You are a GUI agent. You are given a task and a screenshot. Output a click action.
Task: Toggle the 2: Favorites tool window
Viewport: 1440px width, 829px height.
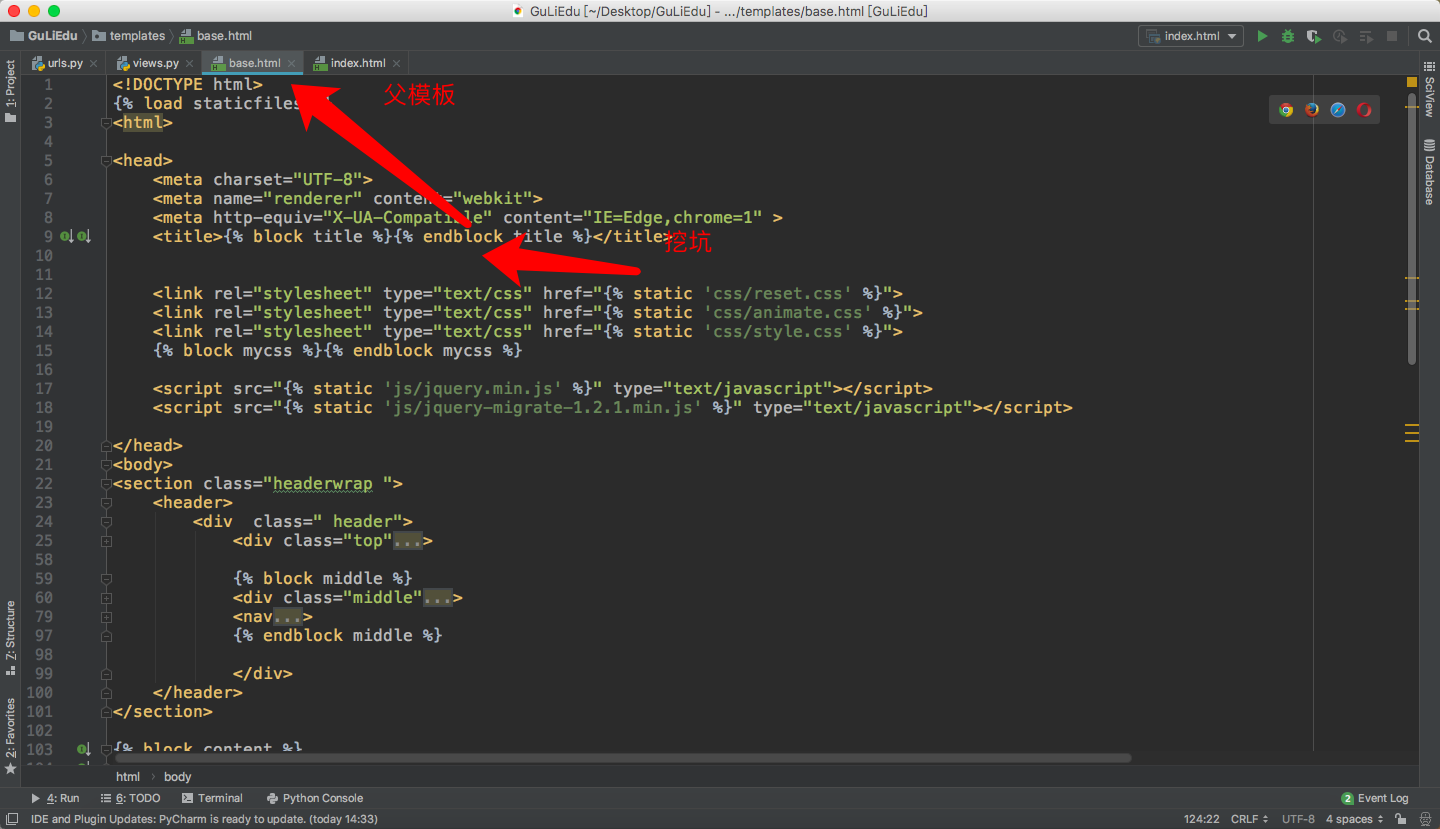(x=10, y=736)
